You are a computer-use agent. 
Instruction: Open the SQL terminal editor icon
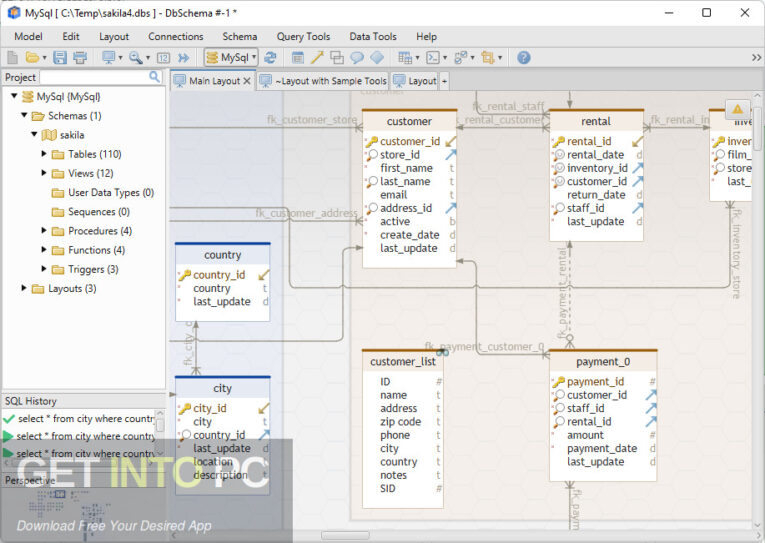click(x=432, y=58)
